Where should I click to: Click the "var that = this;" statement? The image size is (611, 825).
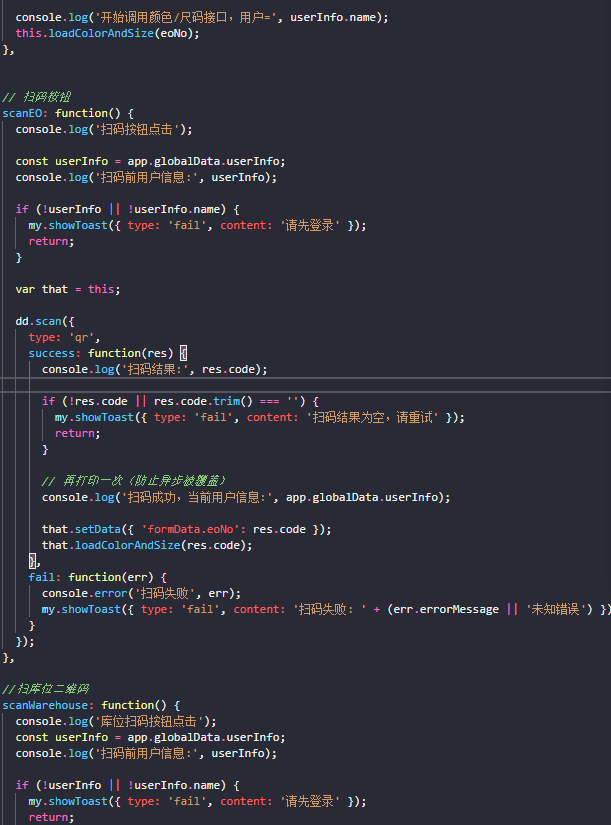pos(68,289)
